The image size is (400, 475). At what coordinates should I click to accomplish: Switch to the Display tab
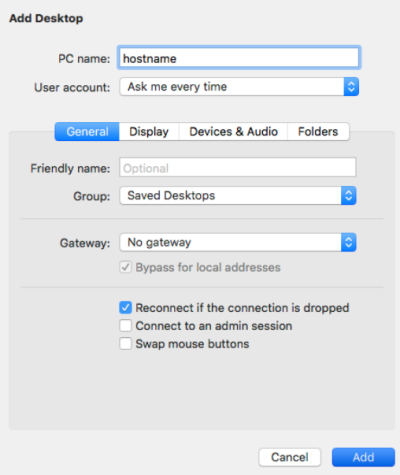point(149,132)
